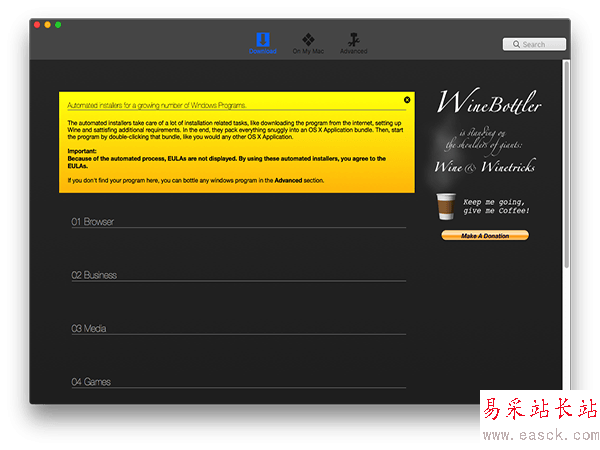Click 'Keep me going, give me Coffee!' text
Screen dimensions: 600x450
pos(496,206)
